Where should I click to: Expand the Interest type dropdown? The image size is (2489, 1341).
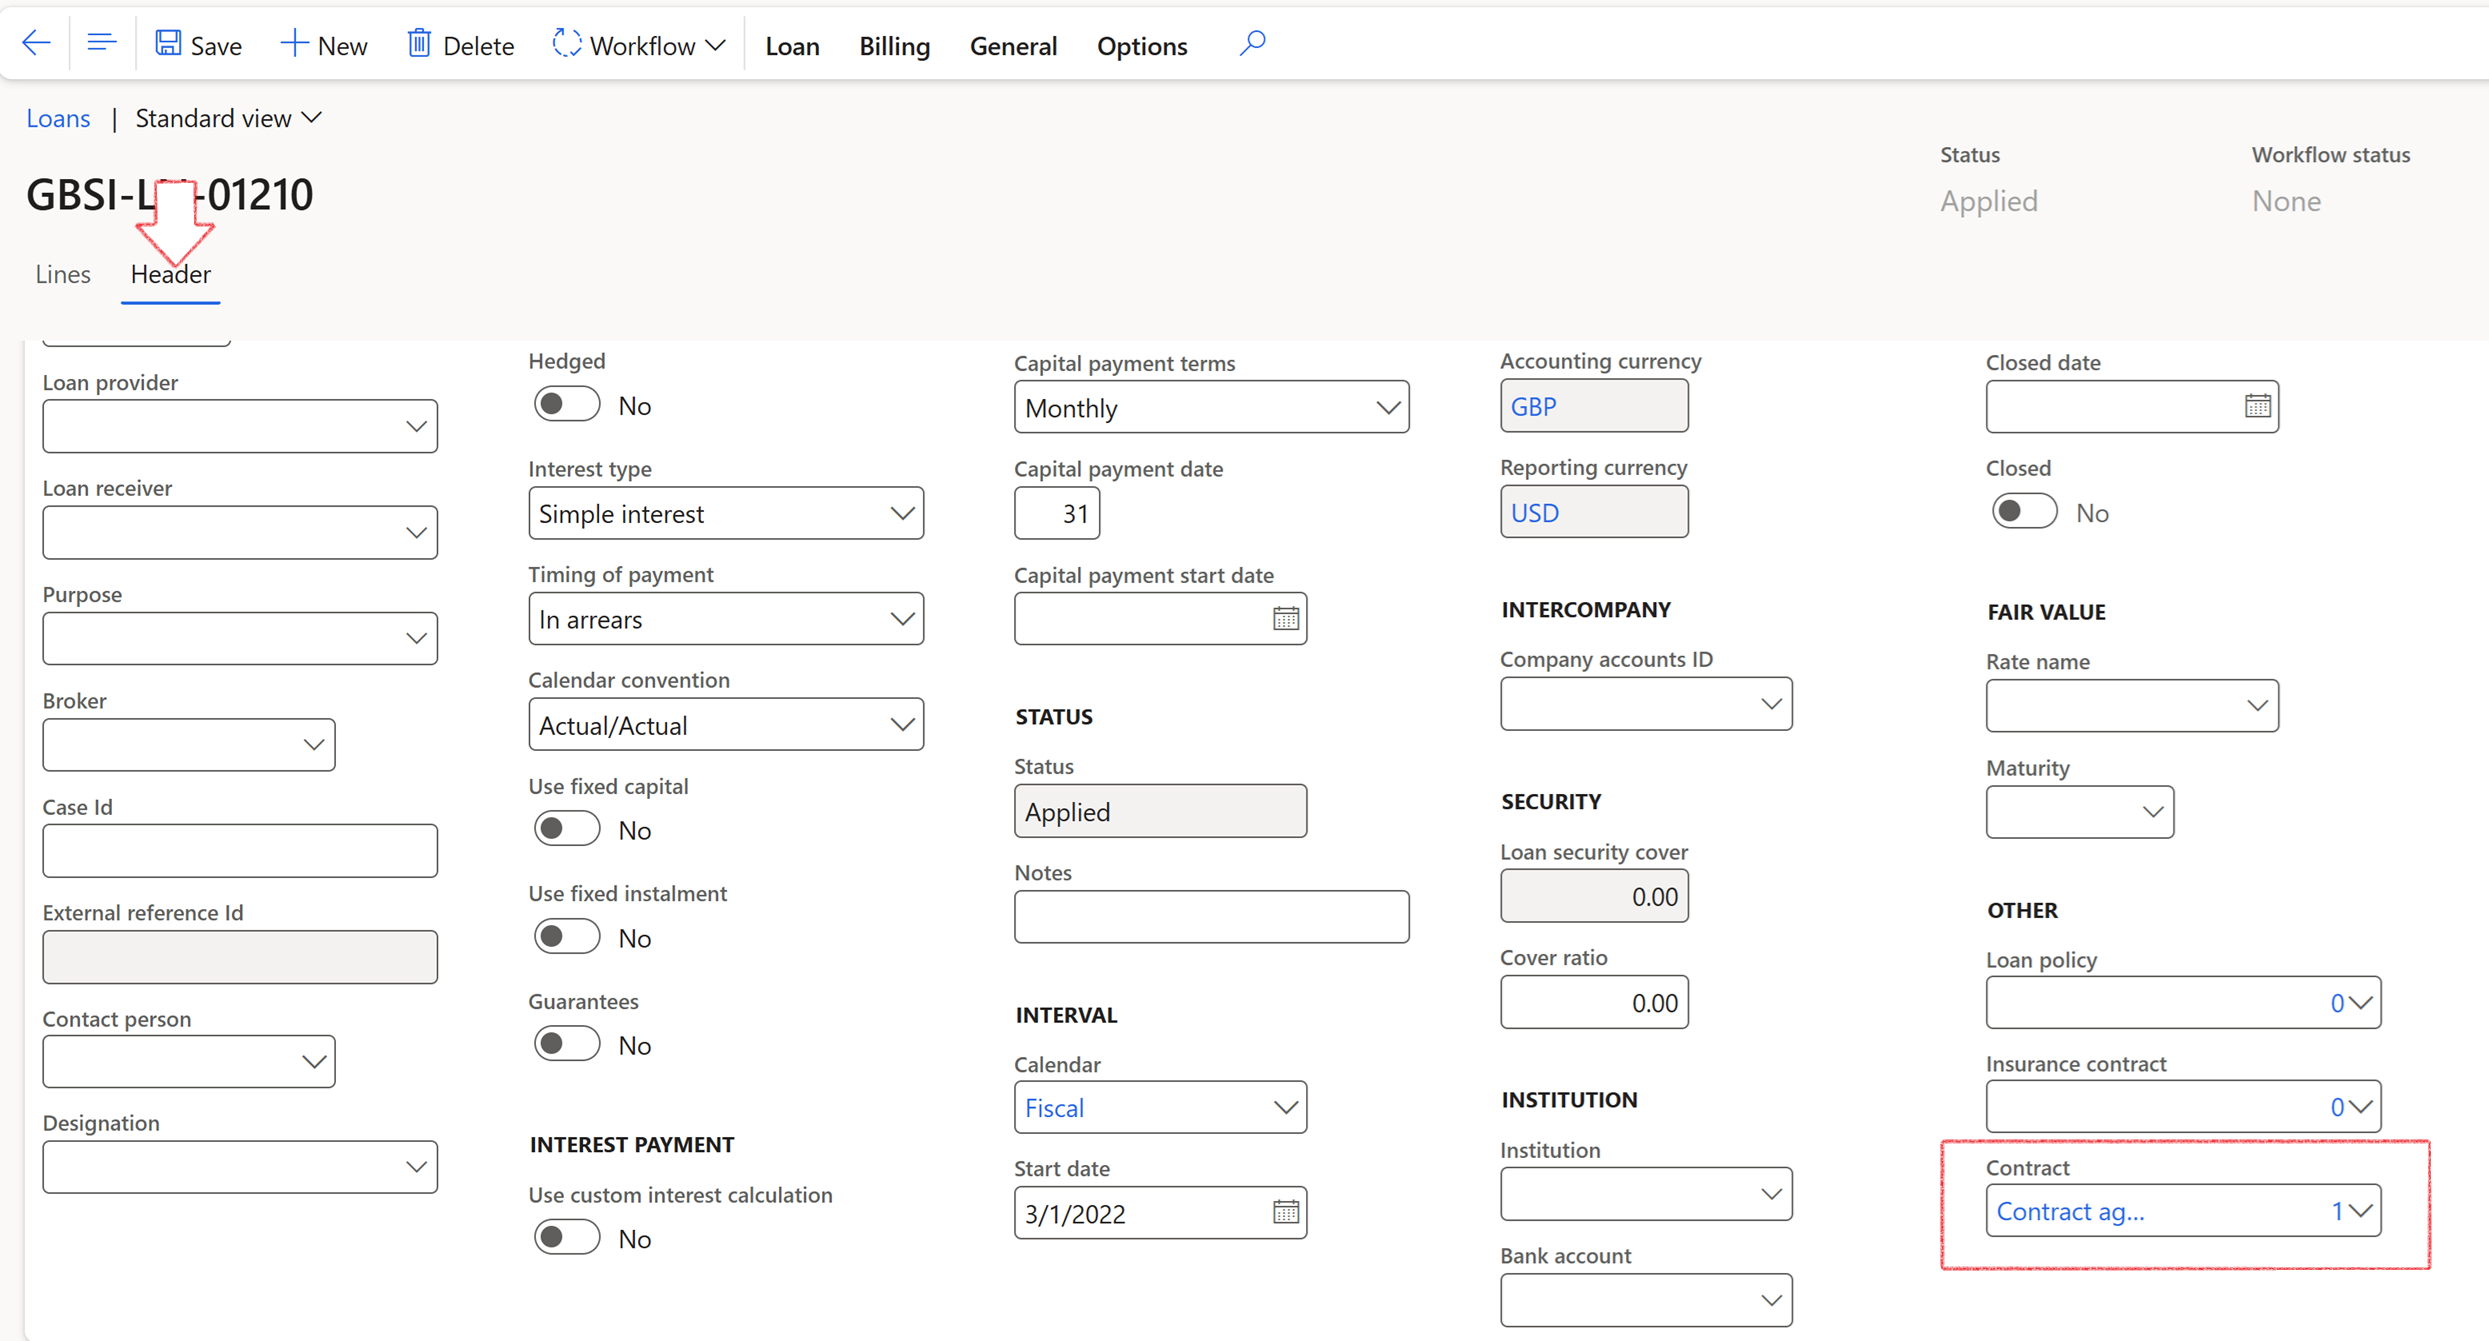tap(901, 514)
